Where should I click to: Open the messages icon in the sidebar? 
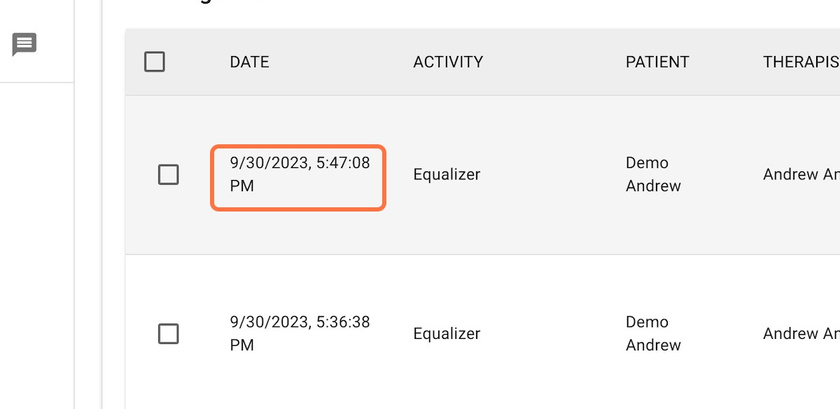pyautogui.click(x=24, y=44)
